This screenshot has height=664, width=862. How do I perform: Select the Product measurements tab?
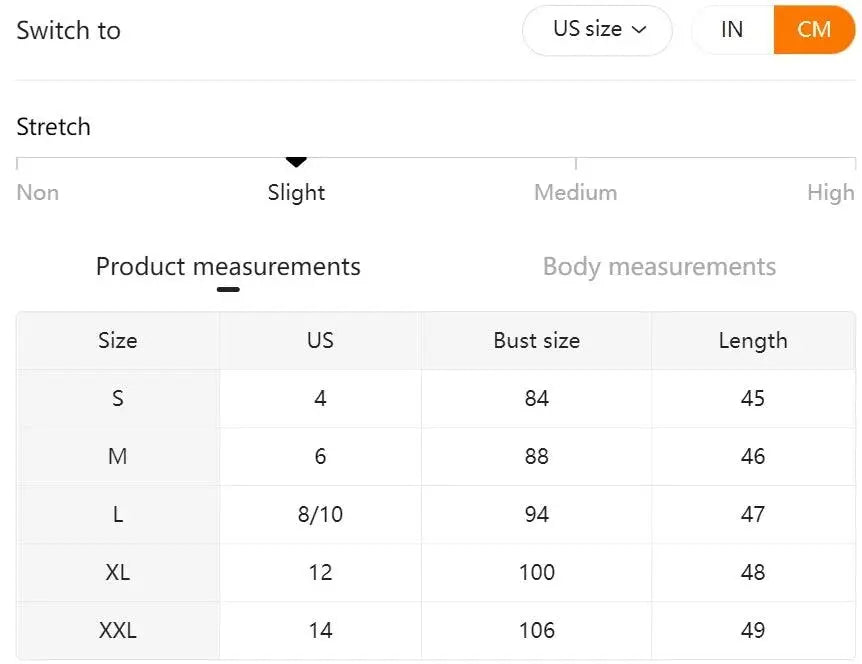tap(227, 267)
